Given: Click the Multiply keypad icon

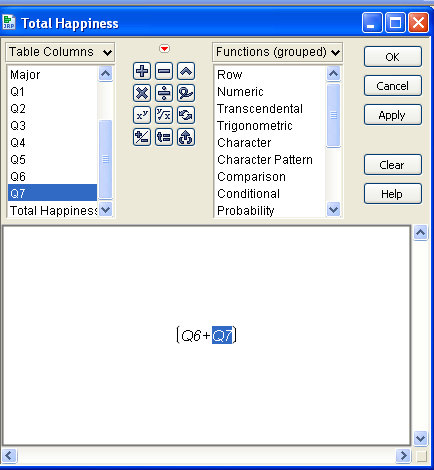Looking at the screenshot, I should click(x=142, y=93).
